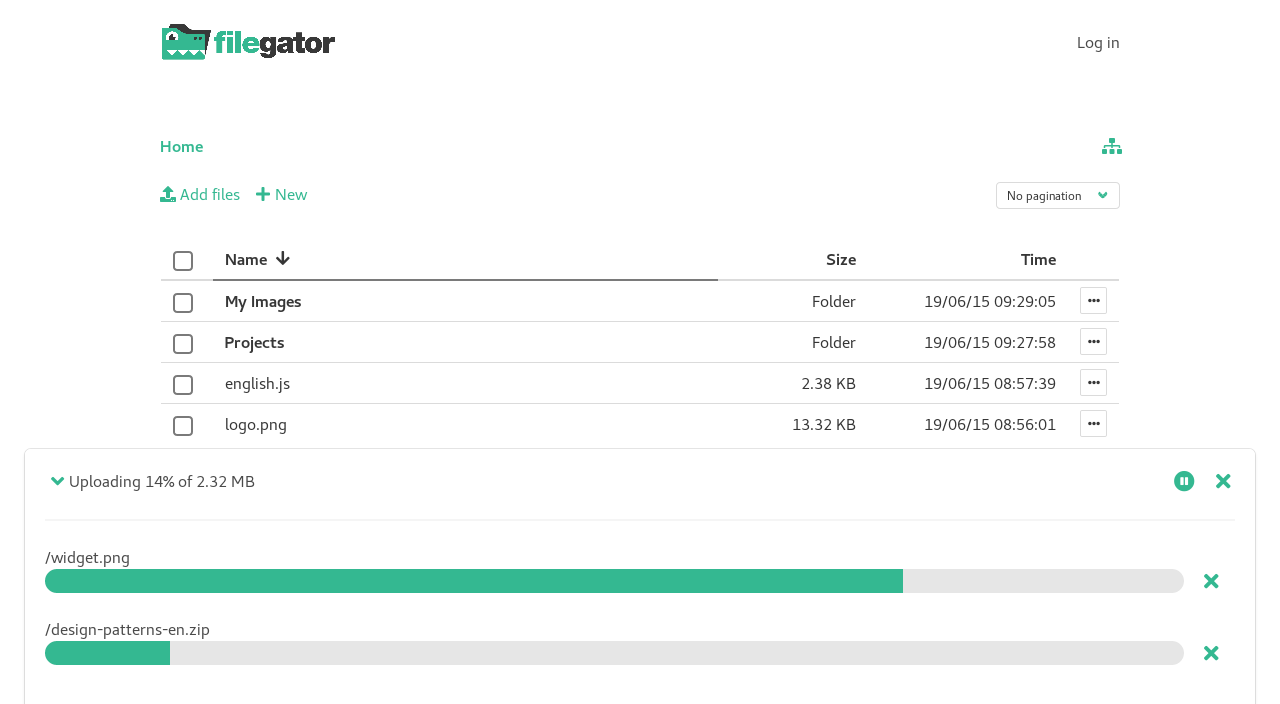
Task: Open the actions menu for english.js
Action: (x=1093, y=382)
